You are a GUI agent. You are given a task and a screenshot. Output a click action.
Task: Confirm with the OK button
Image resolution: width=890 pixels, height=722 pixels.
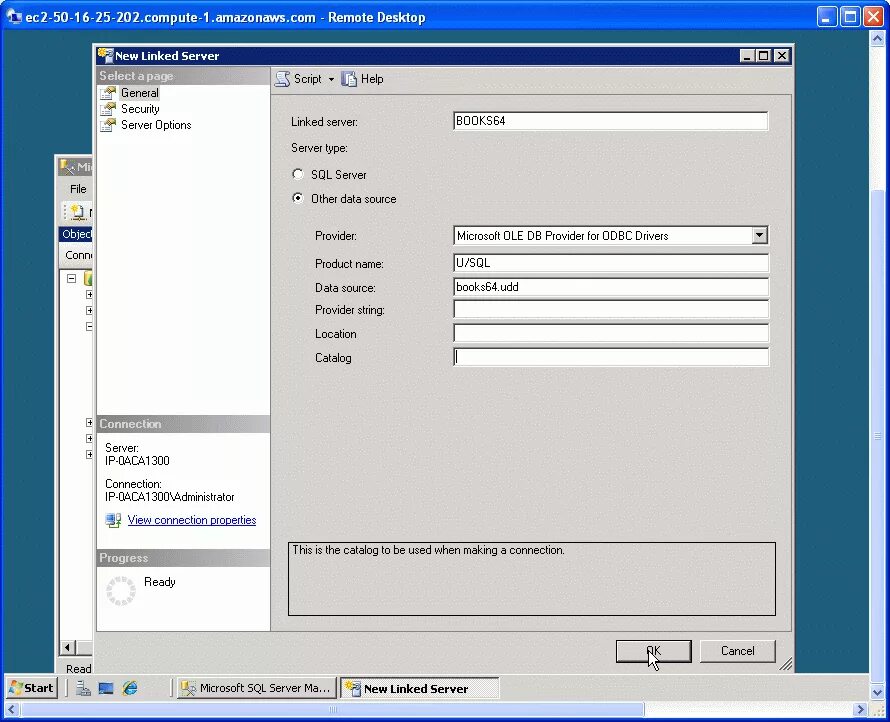click(x=653, y=651)
